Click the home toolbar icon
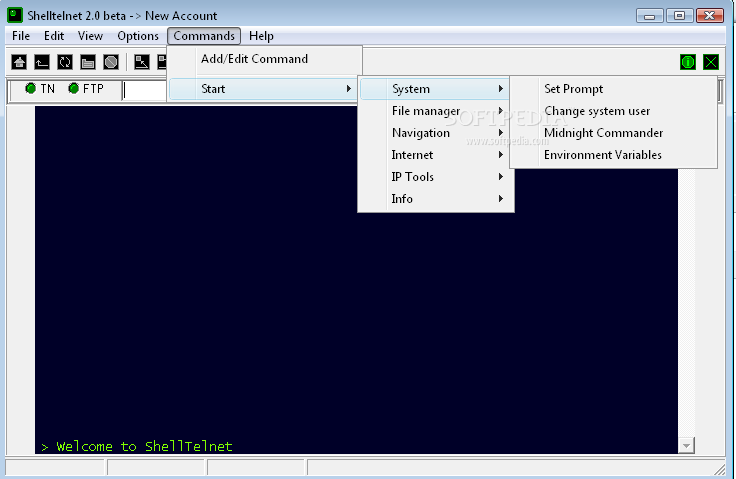Viewport: 736px width, 479px height. pyautogui.click(x=19, y=62)
